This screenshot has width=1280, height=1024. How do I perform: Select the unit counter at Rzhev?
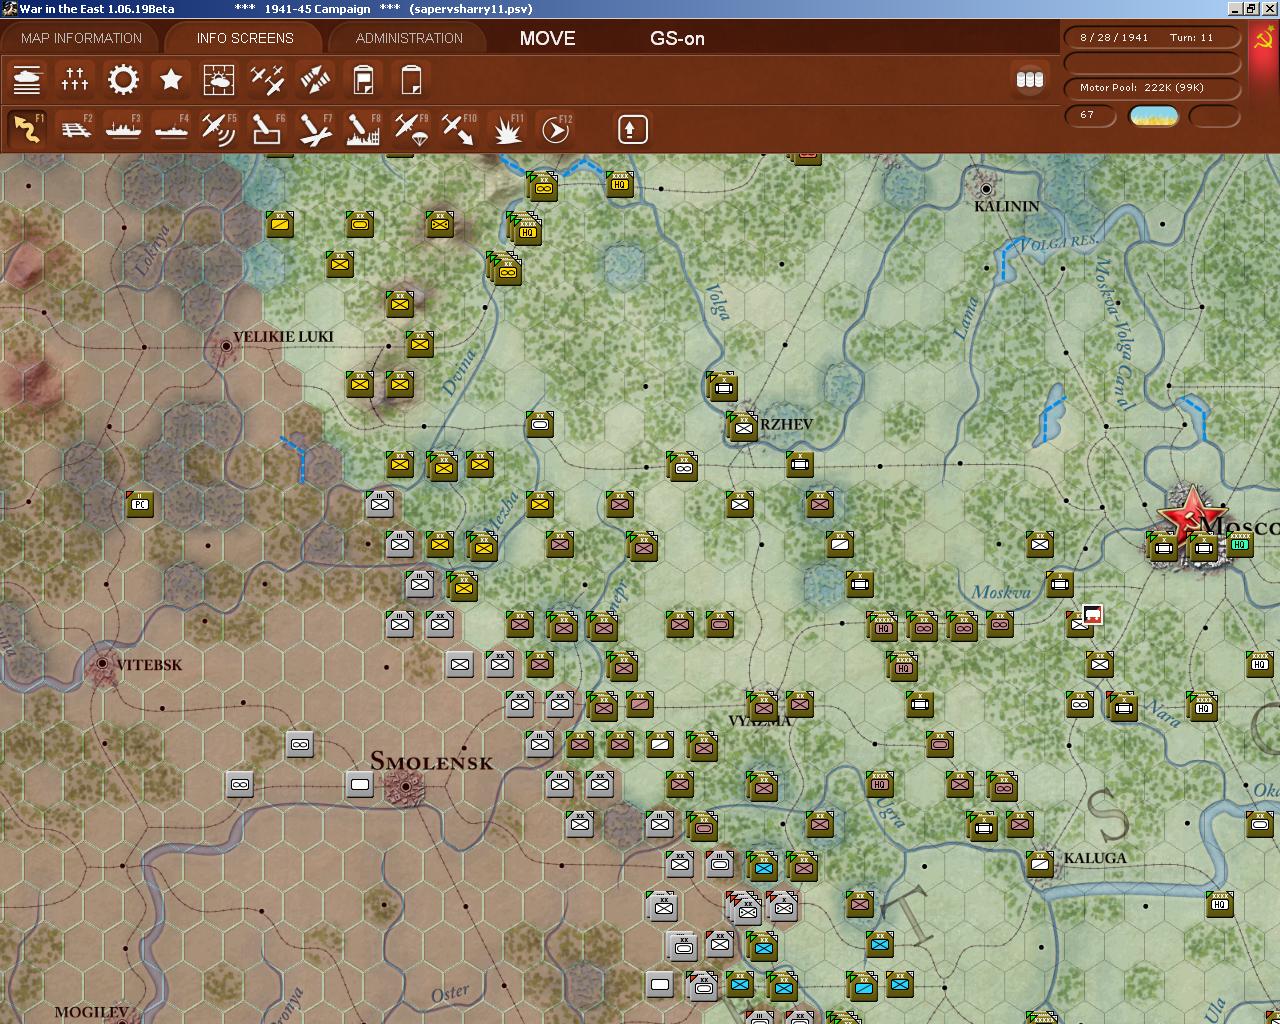coord(742,427)
